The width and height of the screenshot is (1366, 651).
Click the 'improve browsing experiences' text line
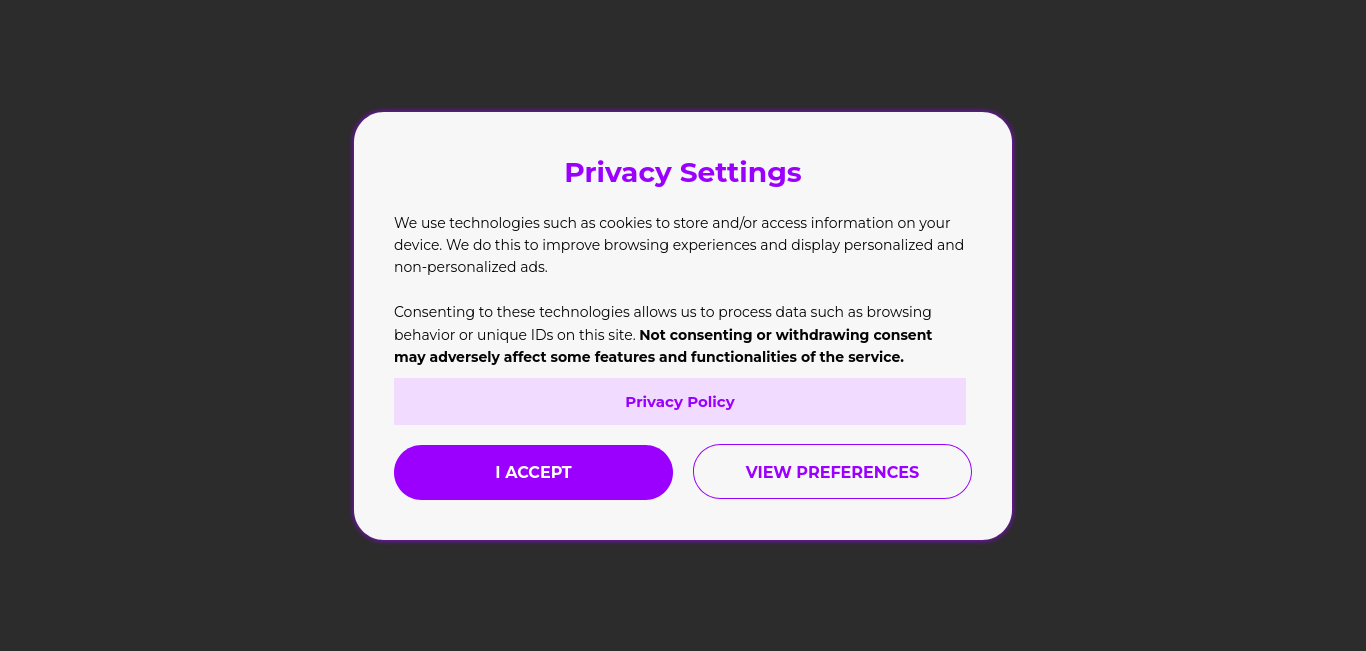point(679,245)
